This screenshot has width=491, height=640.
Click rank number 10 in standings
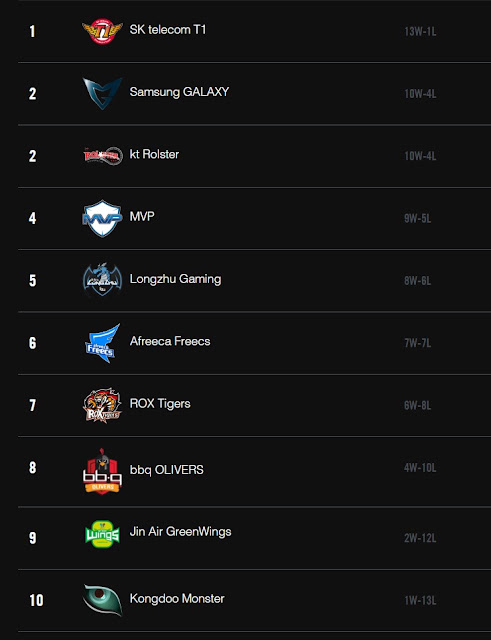pyautogui.click(x=36, y=600)
